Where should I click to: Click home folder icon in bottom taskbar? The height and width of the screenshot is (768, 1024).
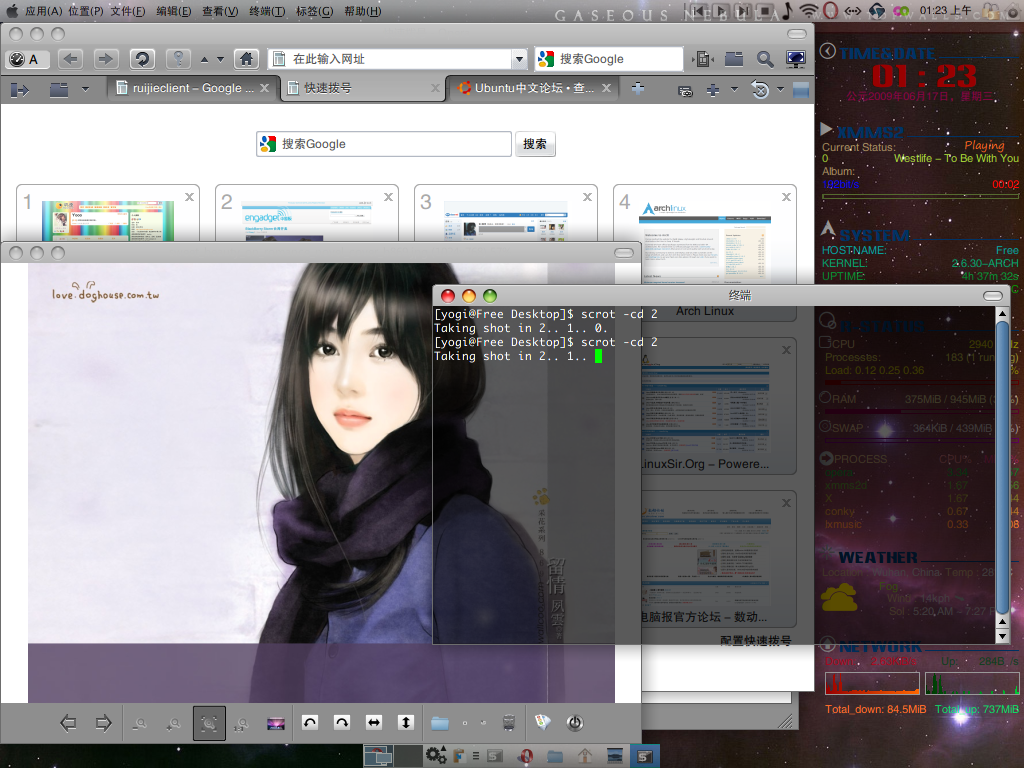click(585, 756)
